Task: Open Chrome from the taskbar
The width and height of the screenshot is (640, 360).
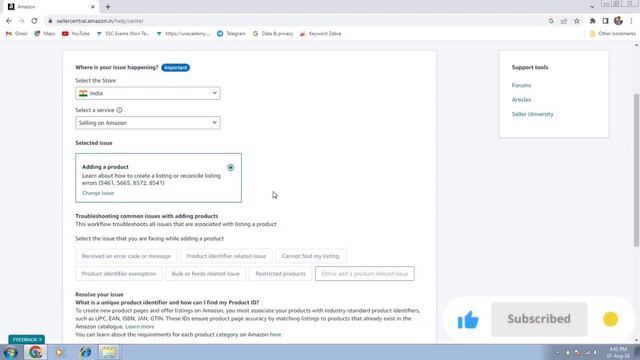Action: 35,352
